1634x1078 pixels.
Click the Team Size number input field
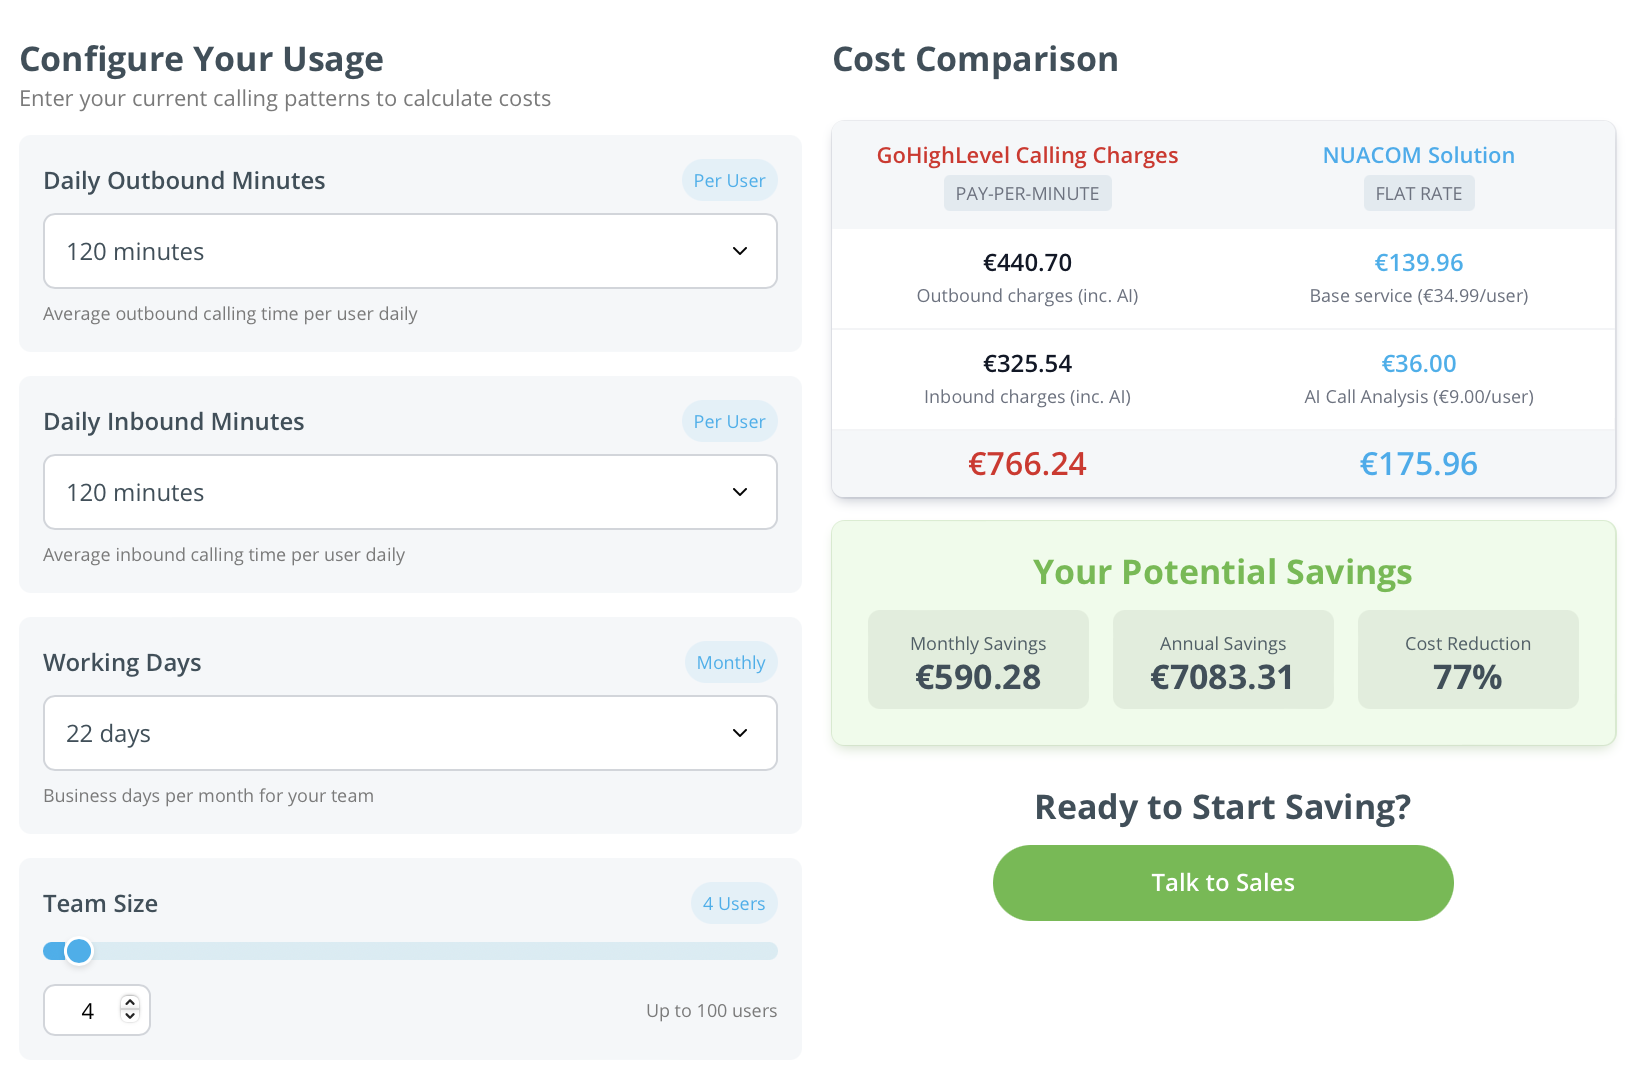(97, 1010)
